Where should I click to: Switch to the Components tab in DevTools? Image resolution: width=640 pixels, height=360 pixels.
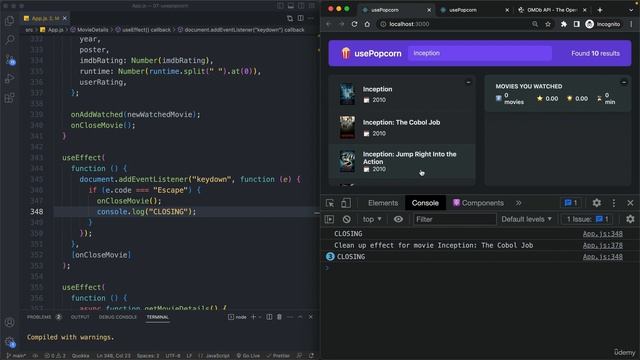coord(478,203)
